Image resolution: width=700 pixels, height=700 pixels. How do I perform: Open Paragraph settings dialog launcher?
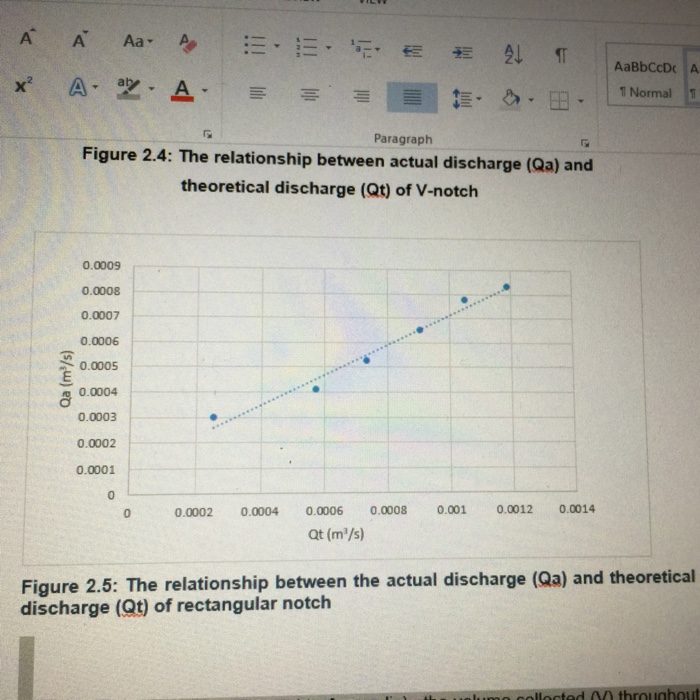[x=585, y=143]
